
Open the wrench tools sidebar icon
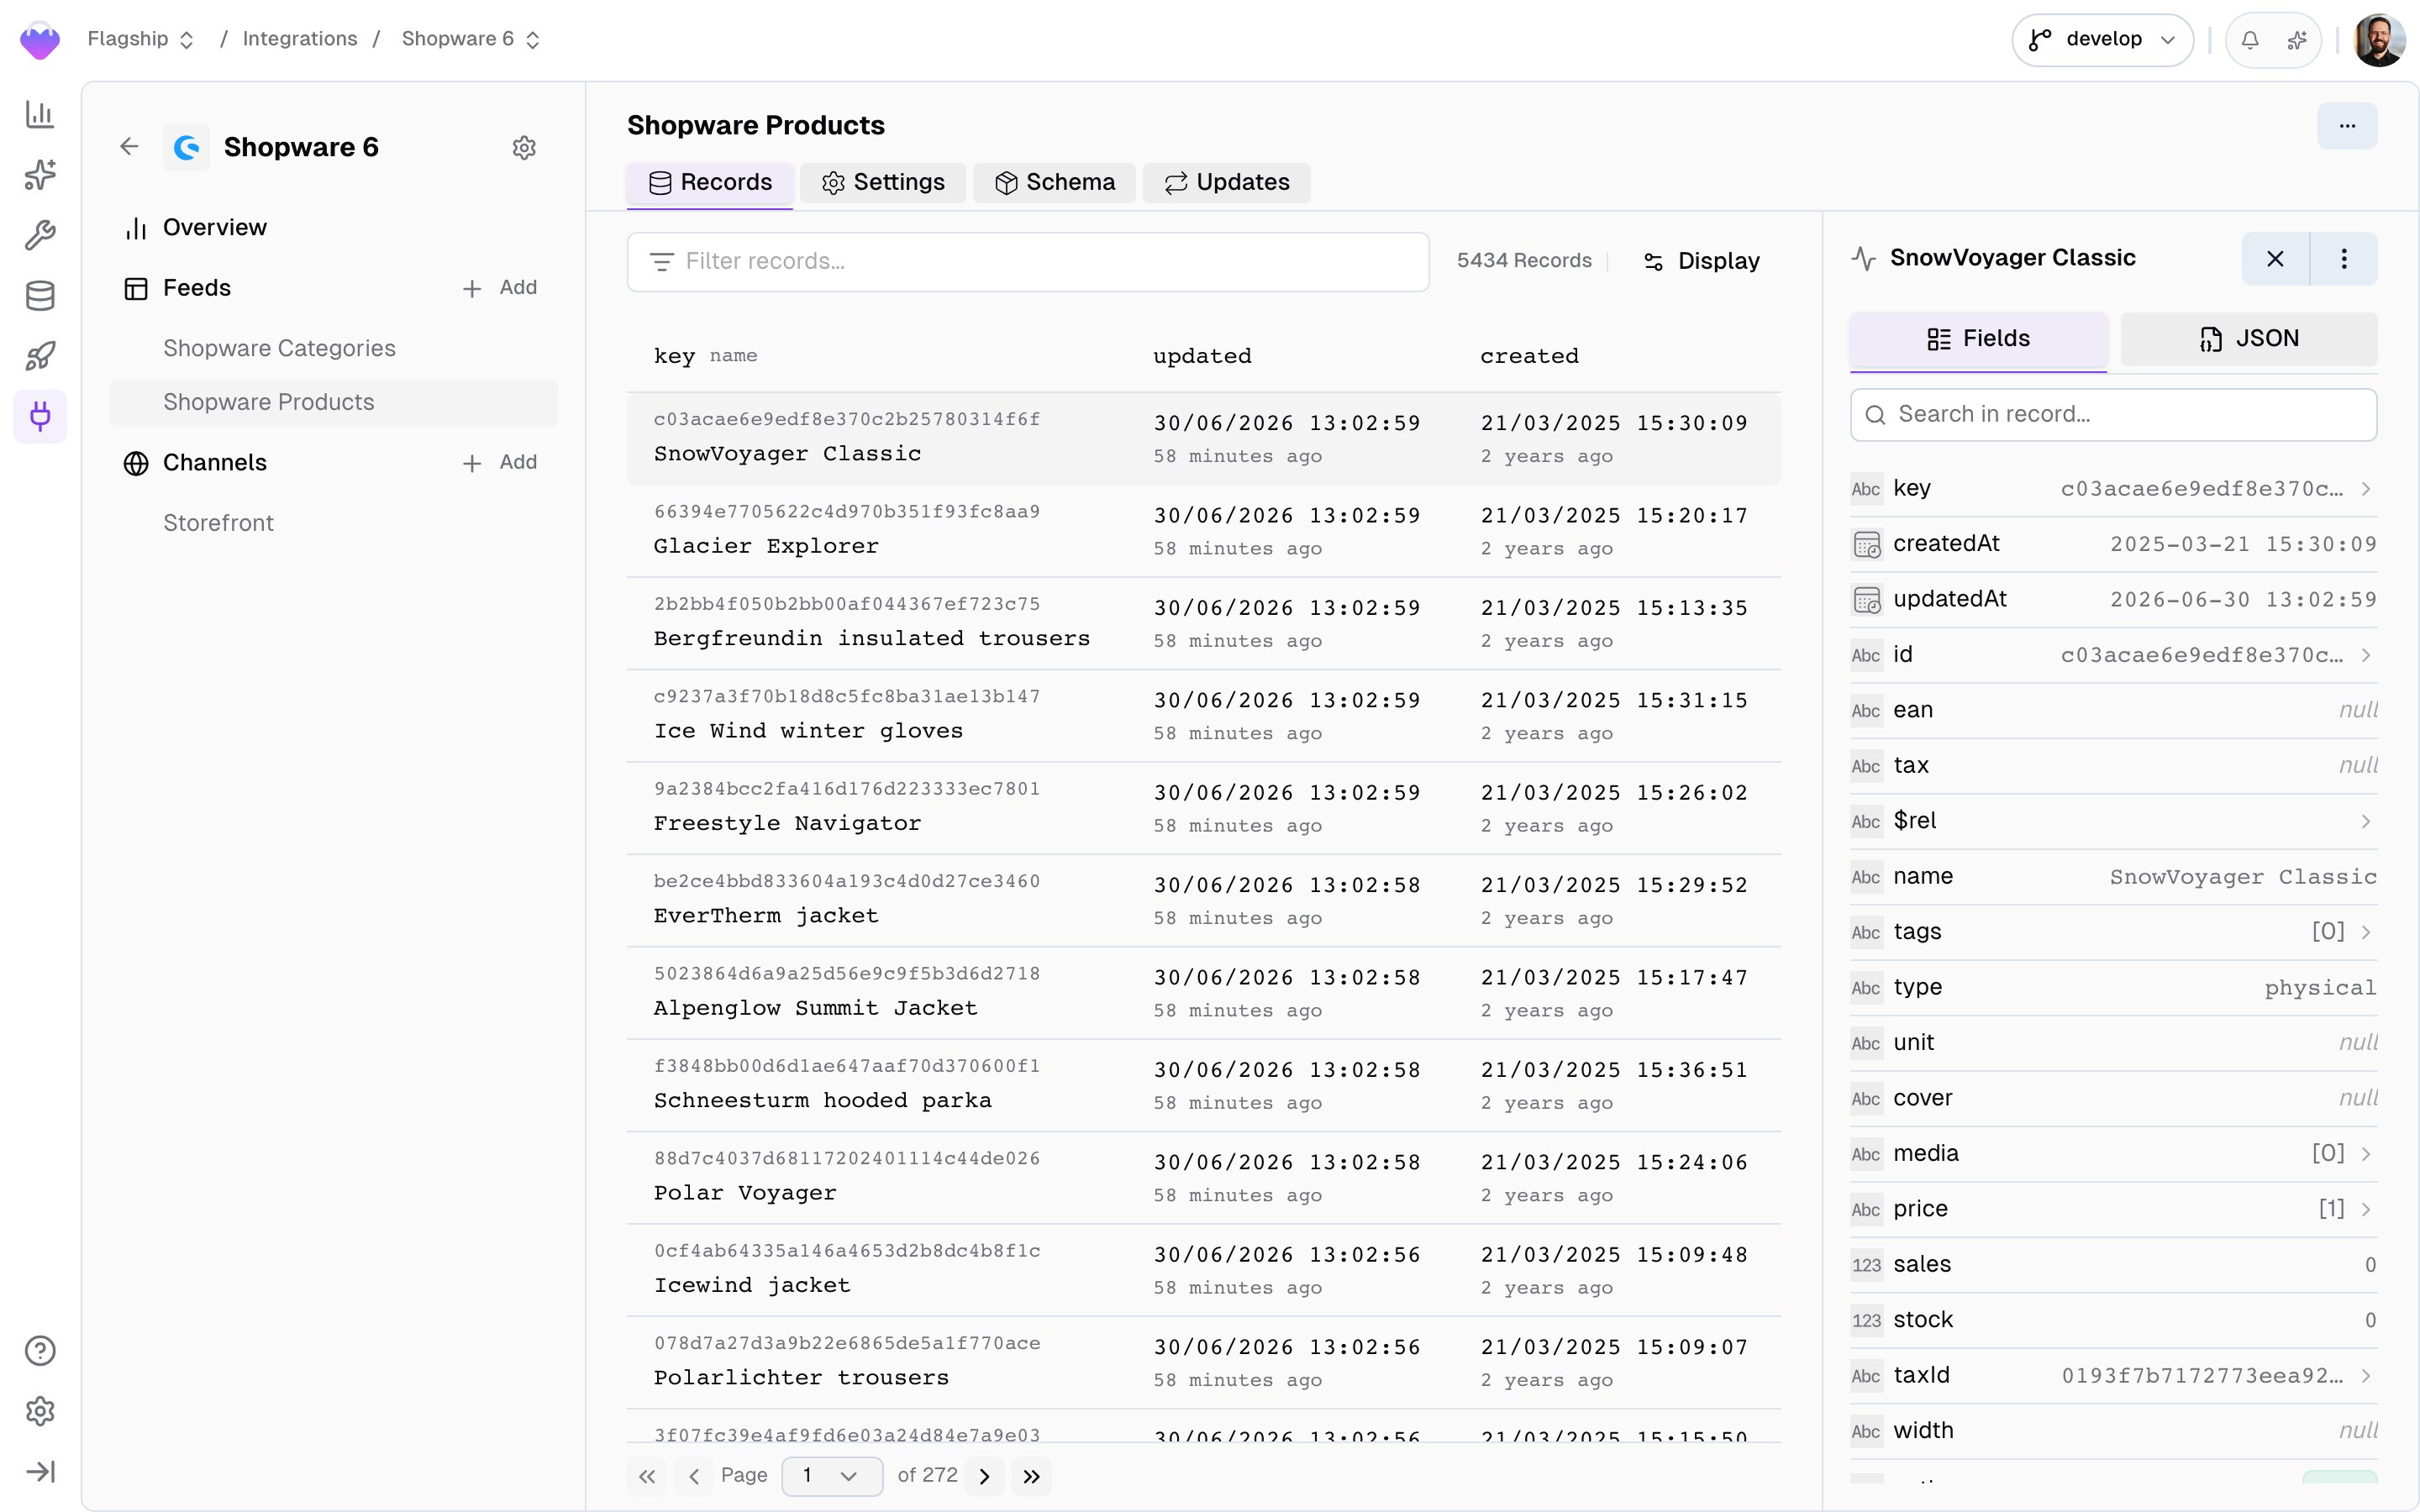pos(40,235)
